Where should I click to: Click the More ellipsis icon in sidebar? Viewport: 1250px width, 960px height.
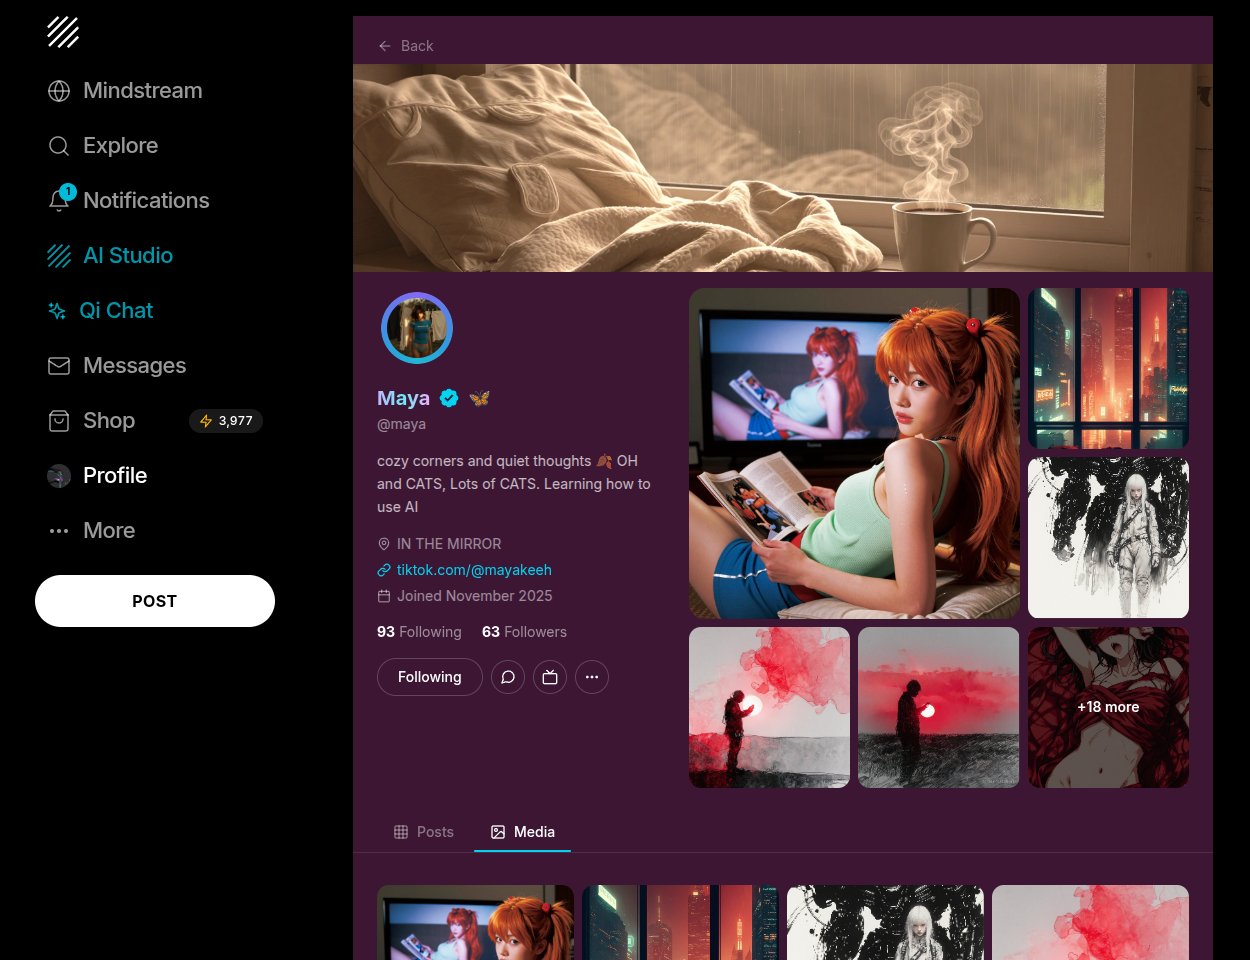pos(59,531)
